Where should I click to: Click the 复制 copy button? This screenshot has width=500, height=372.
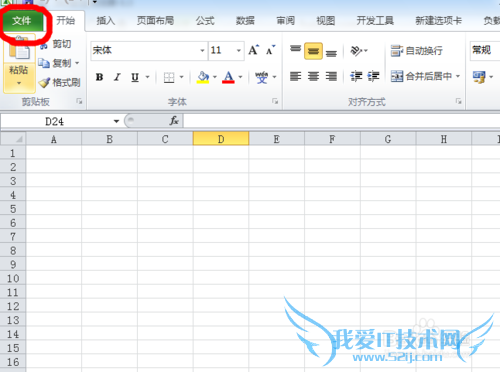pyautogui.click(x=55, y=63)
